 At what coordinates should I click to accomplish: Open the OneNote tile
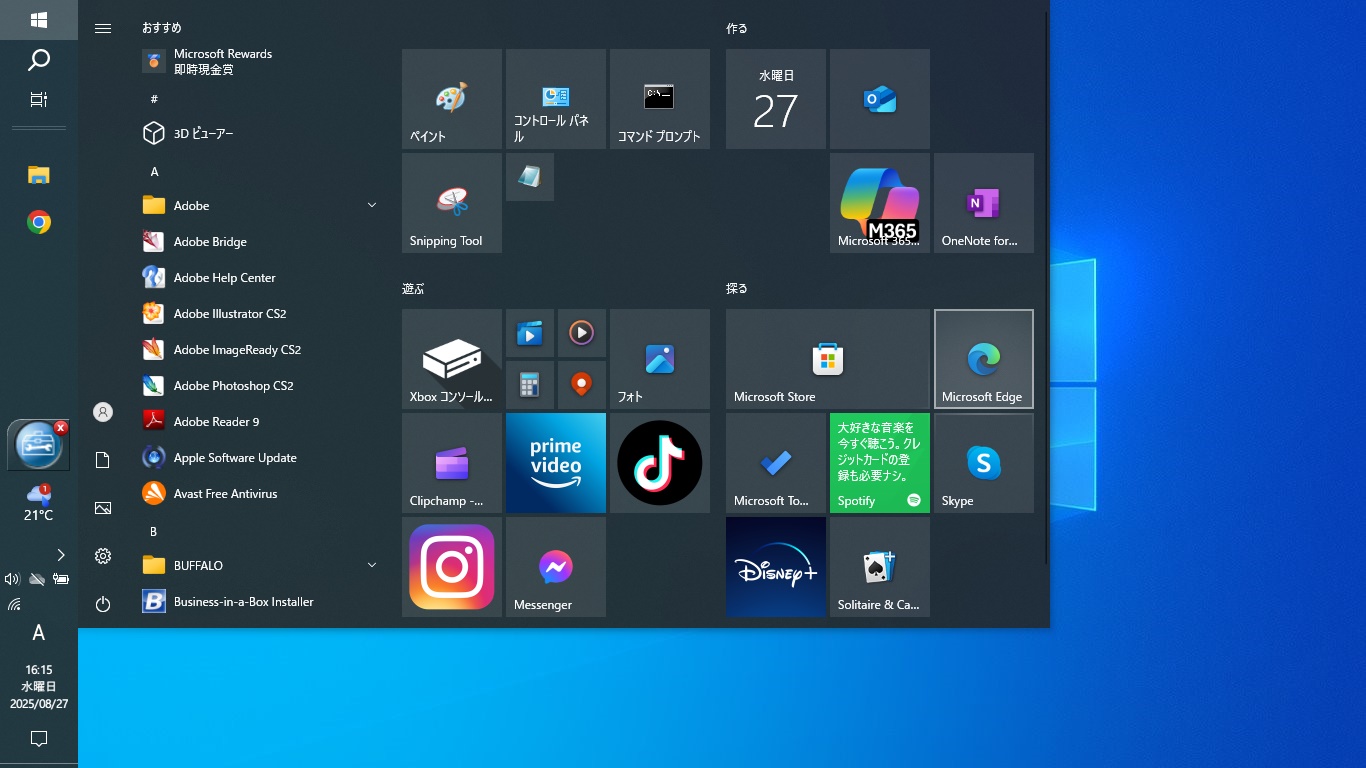(984, 203)
